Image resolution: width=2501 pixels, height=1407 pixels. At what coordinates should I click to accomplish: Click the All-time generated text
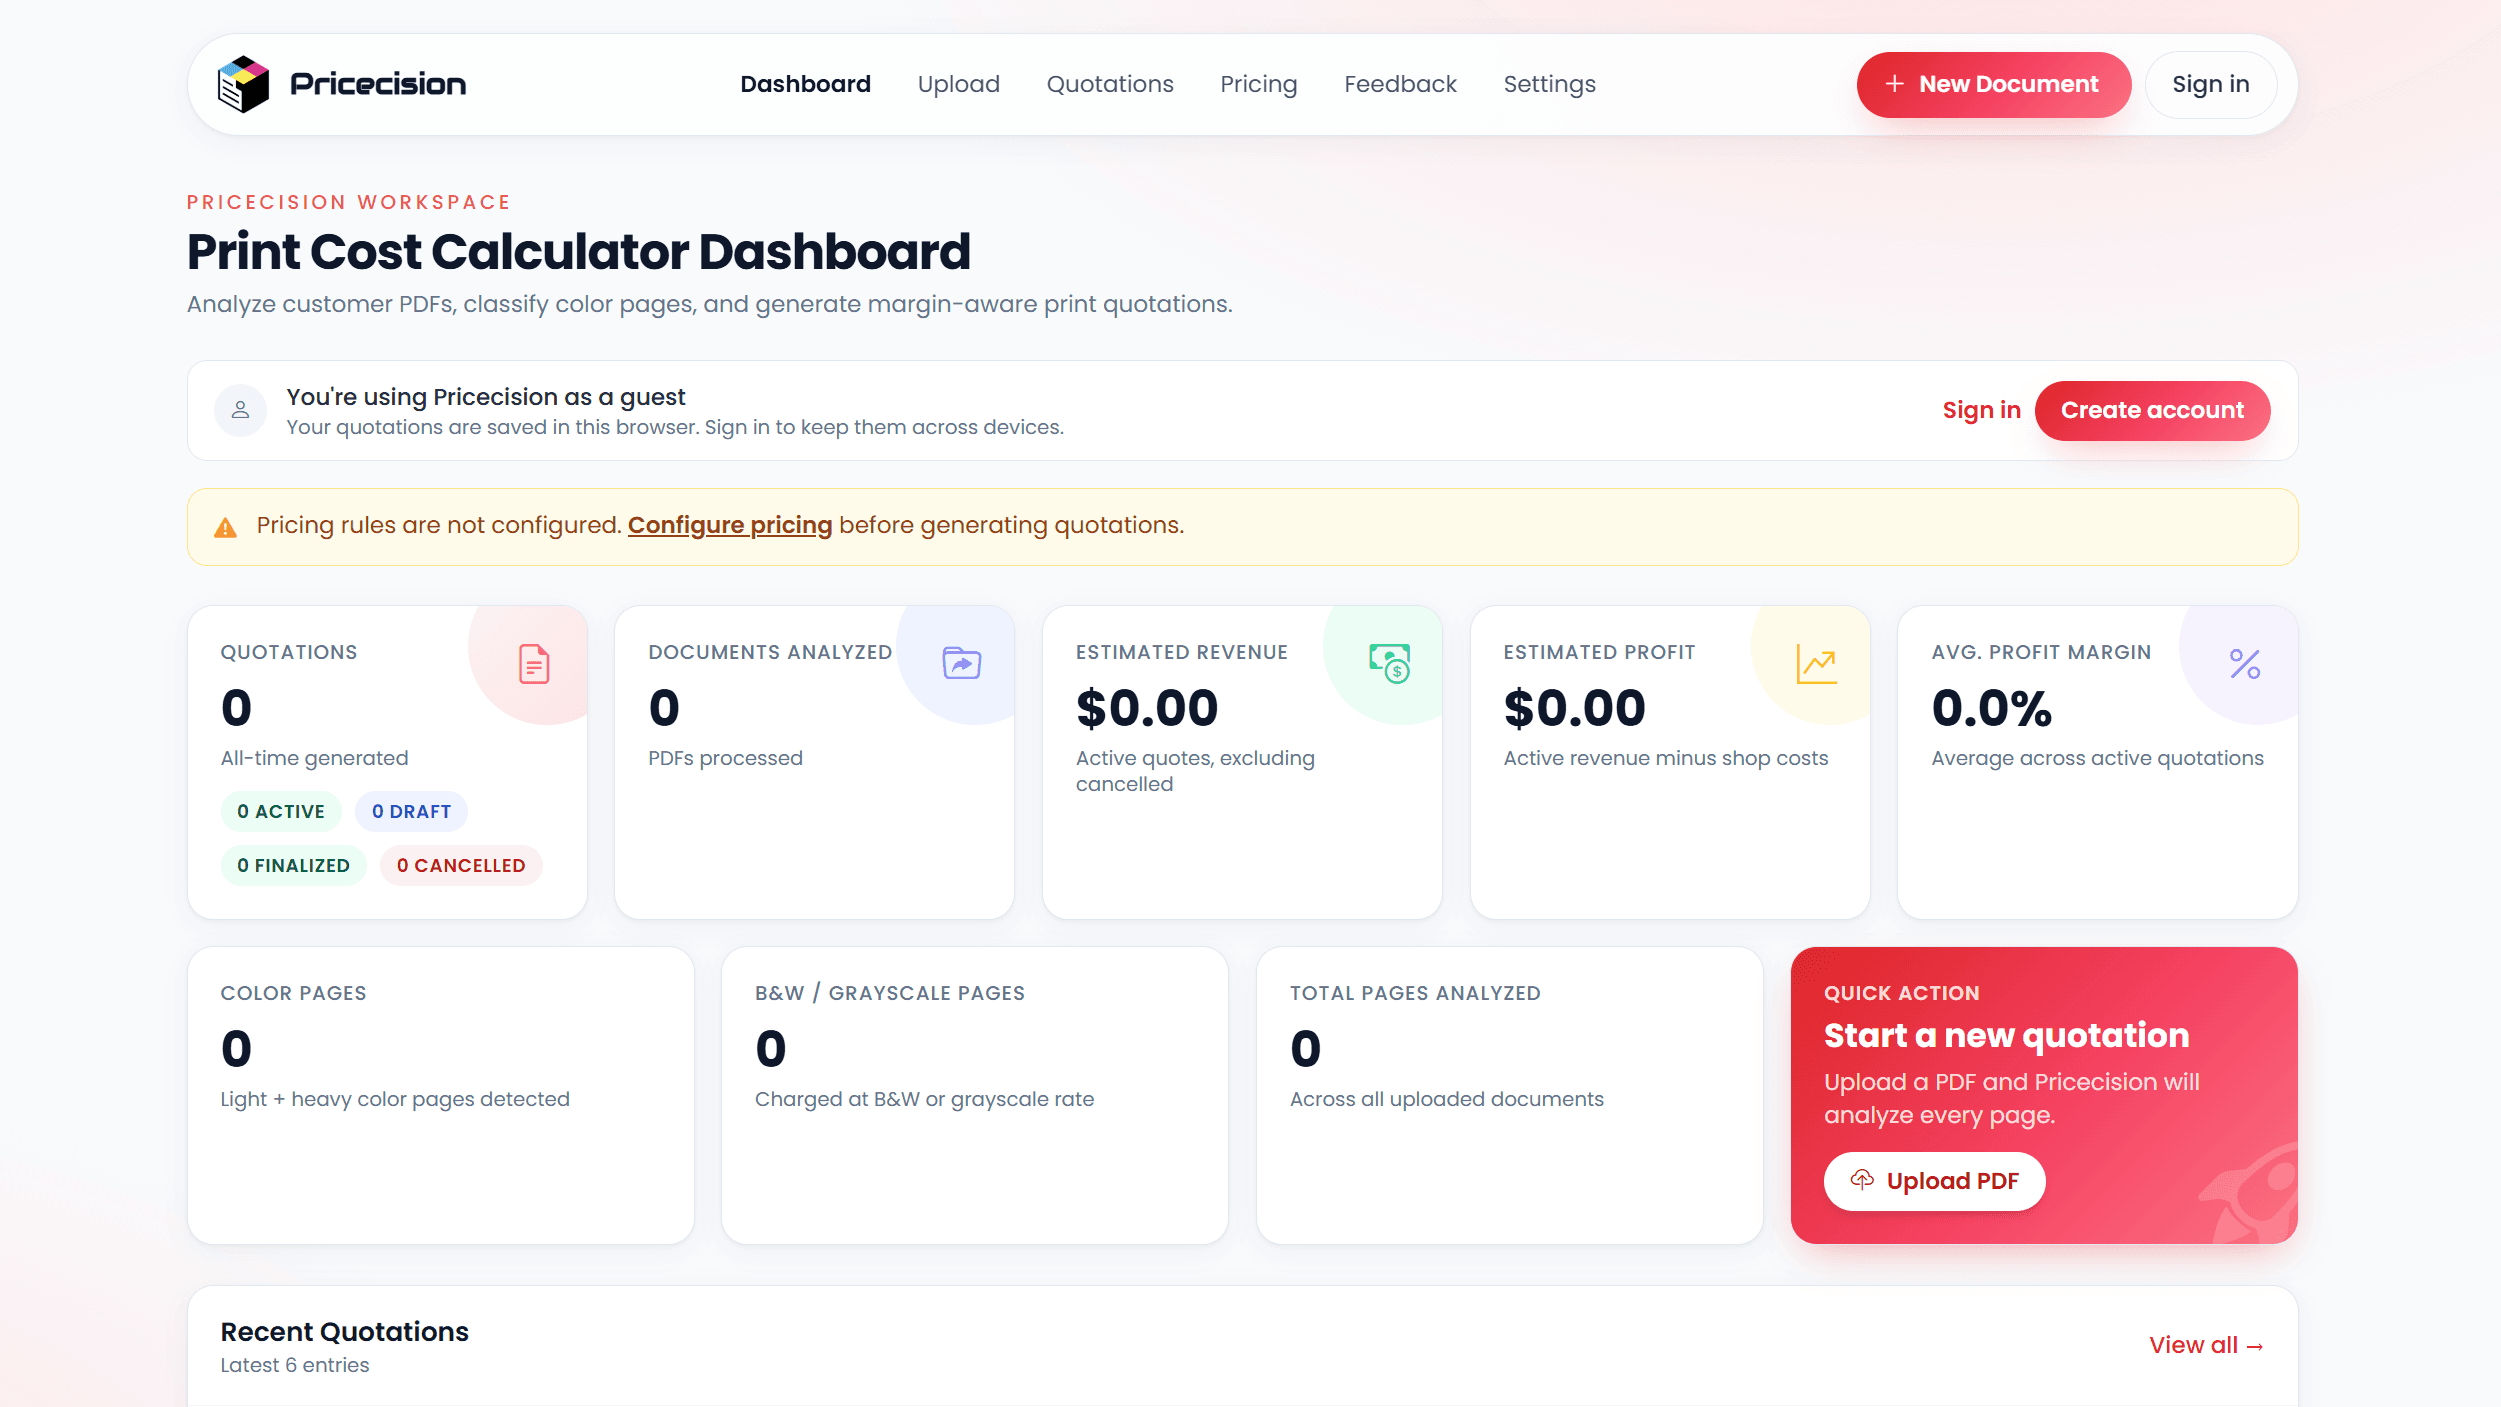click(x=314, y=758)
